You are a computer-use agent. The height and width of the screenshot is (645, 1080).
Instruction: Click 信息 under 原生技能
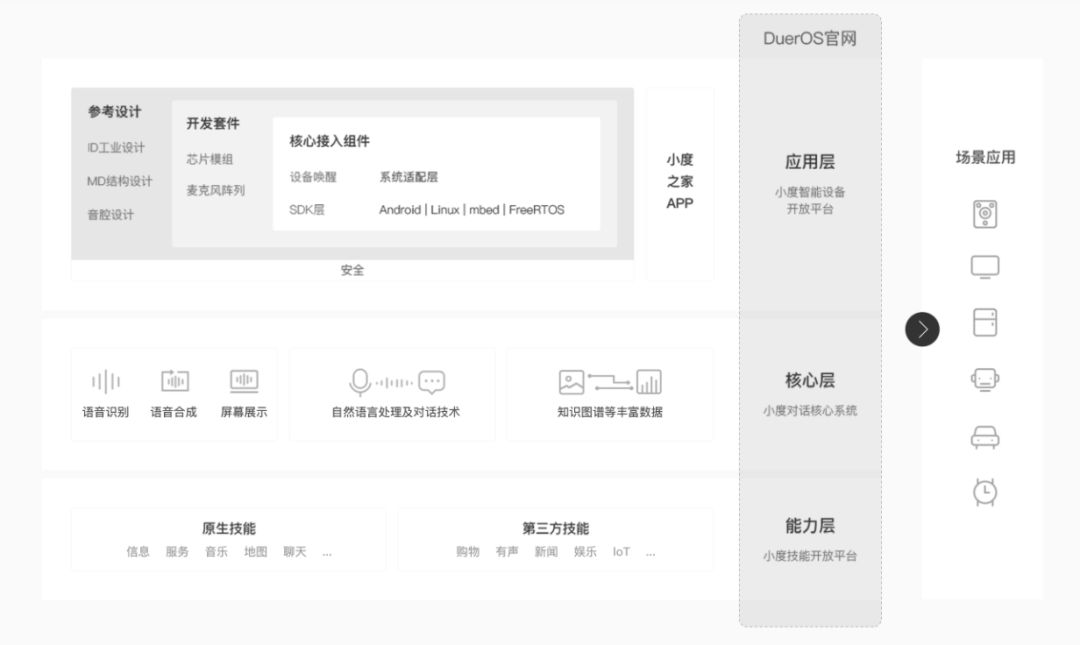click(x=138, y=552)
